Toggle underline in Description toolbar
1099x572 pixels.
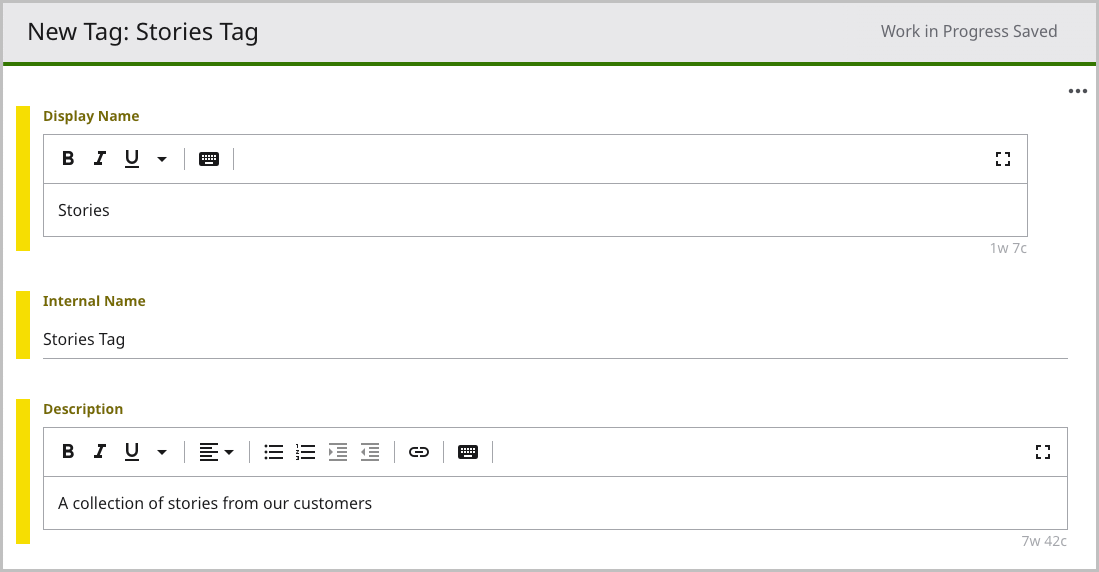pos(131,452)
